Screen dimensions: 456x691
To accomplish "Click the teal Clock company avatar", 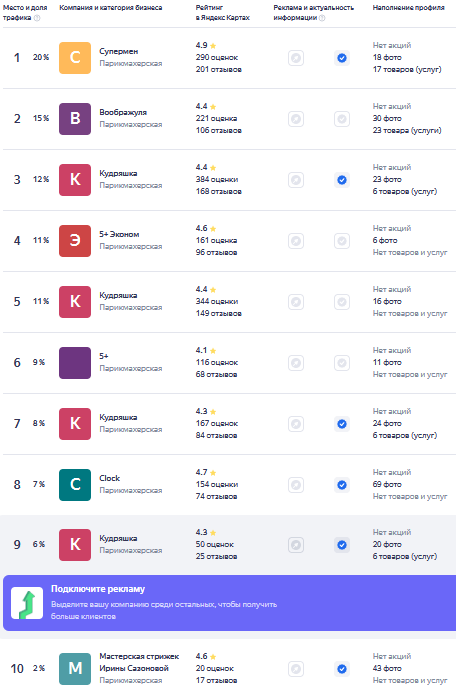I will coord(75,485).
